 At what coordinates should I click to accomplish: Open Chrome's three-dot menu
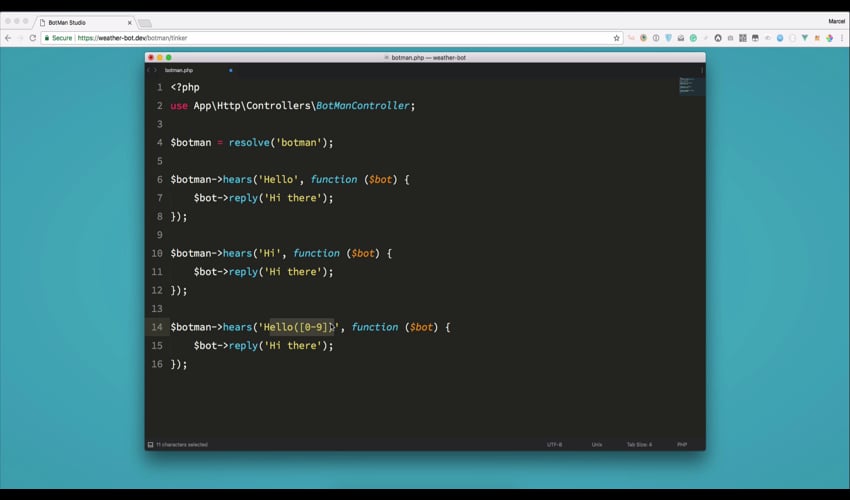pos(842,38)
